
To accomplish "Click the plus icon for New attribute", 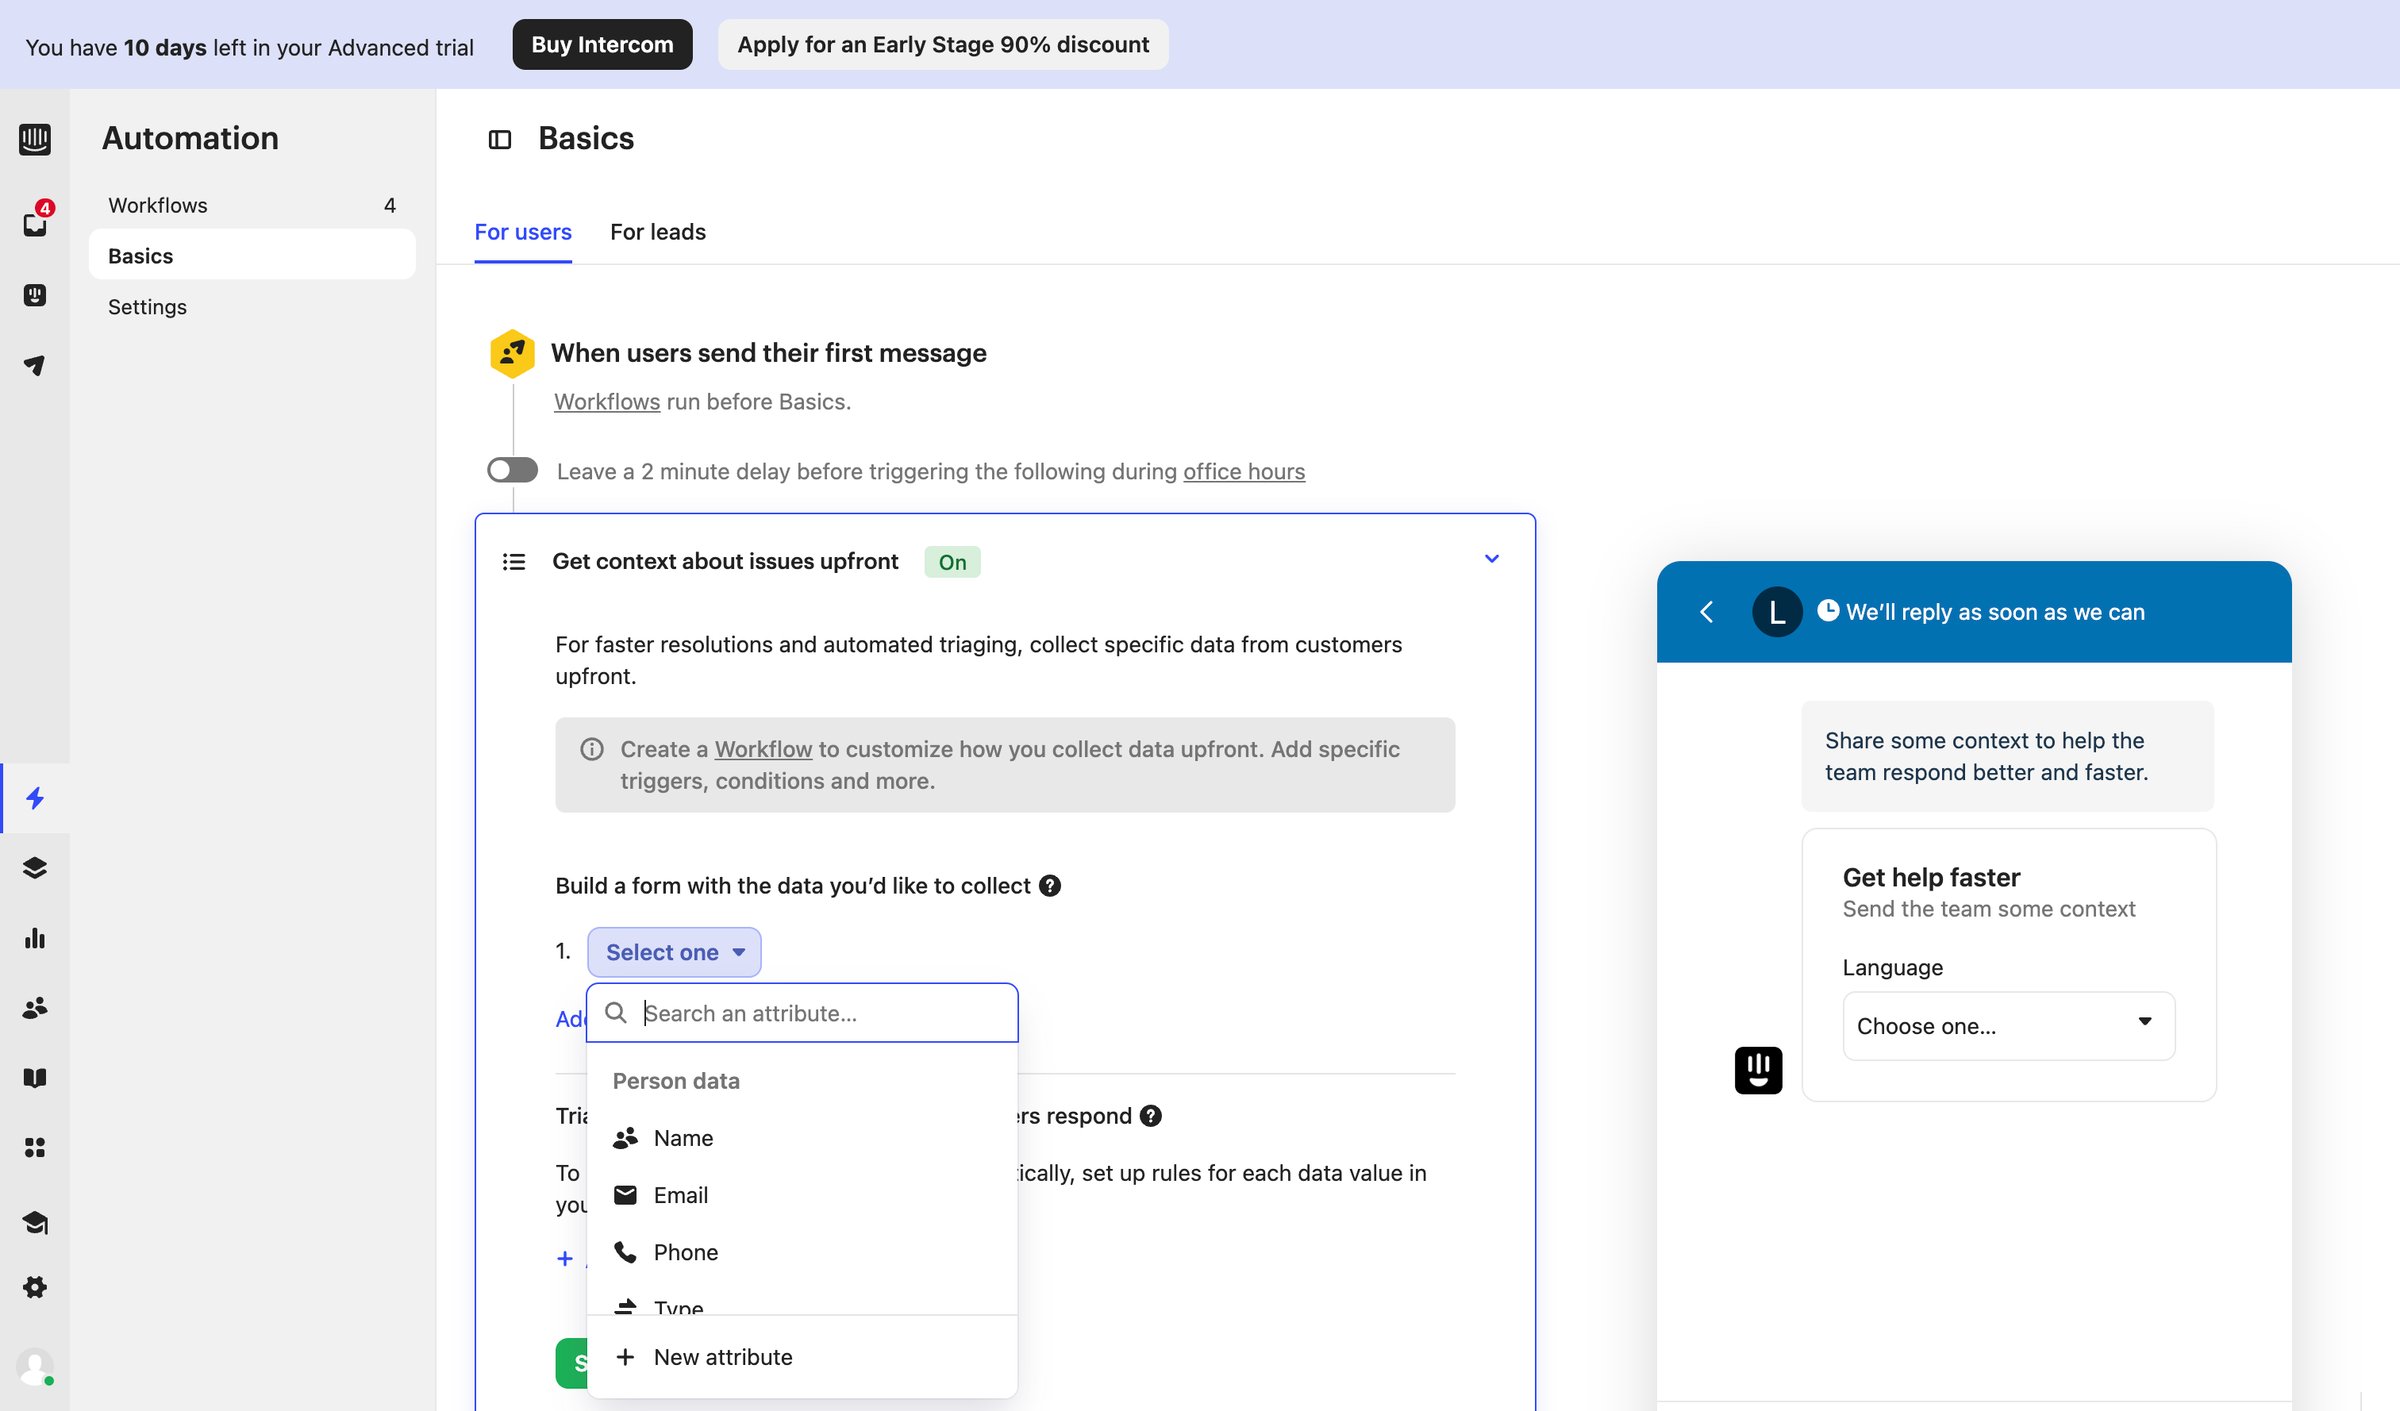I will (625, 1357).
